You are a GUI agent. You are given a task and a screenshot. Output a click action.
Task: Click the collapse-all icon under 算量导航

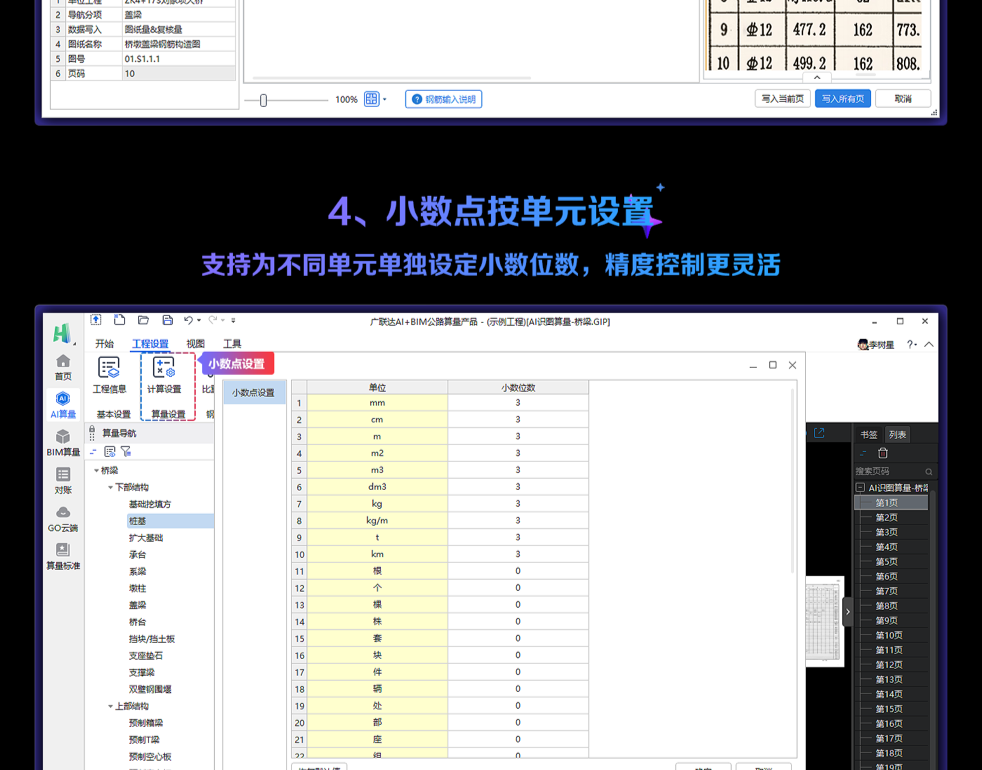(x=93, y=451)
